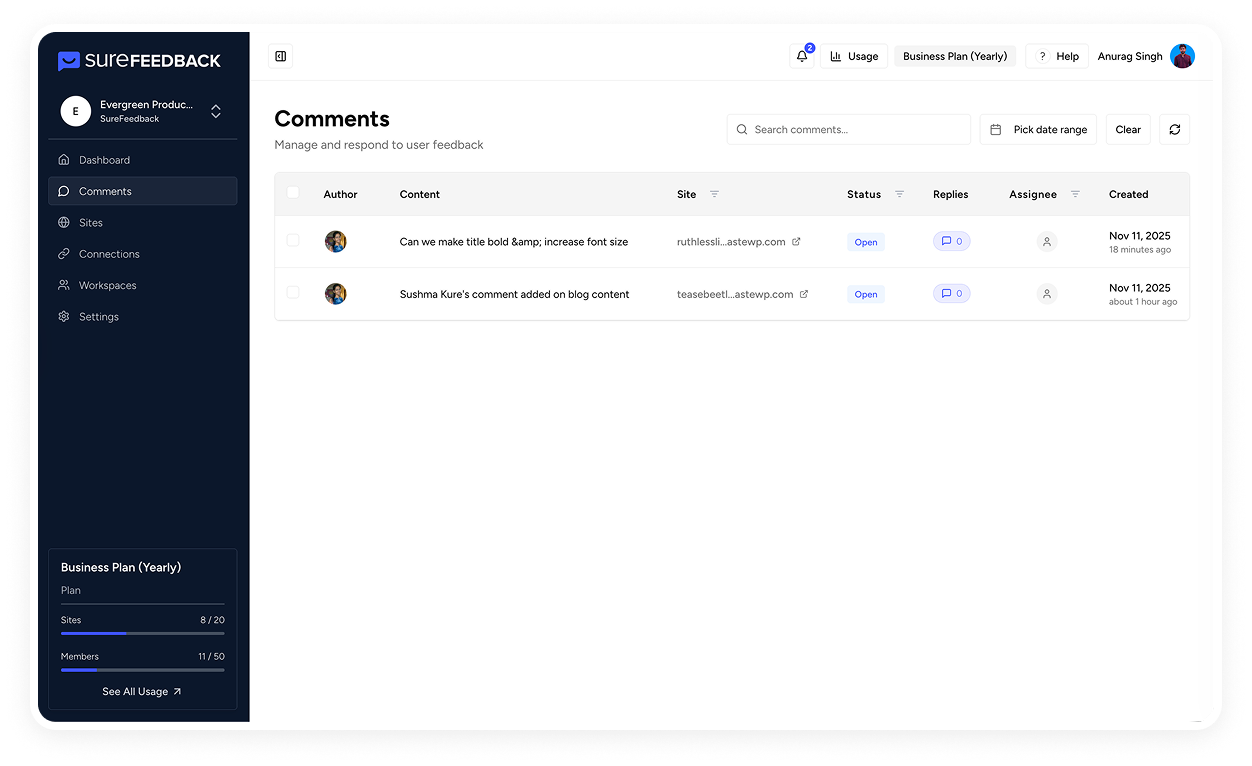Open the notifications bell
This screenshot has height=766, width=1252.
click(801, 56)
